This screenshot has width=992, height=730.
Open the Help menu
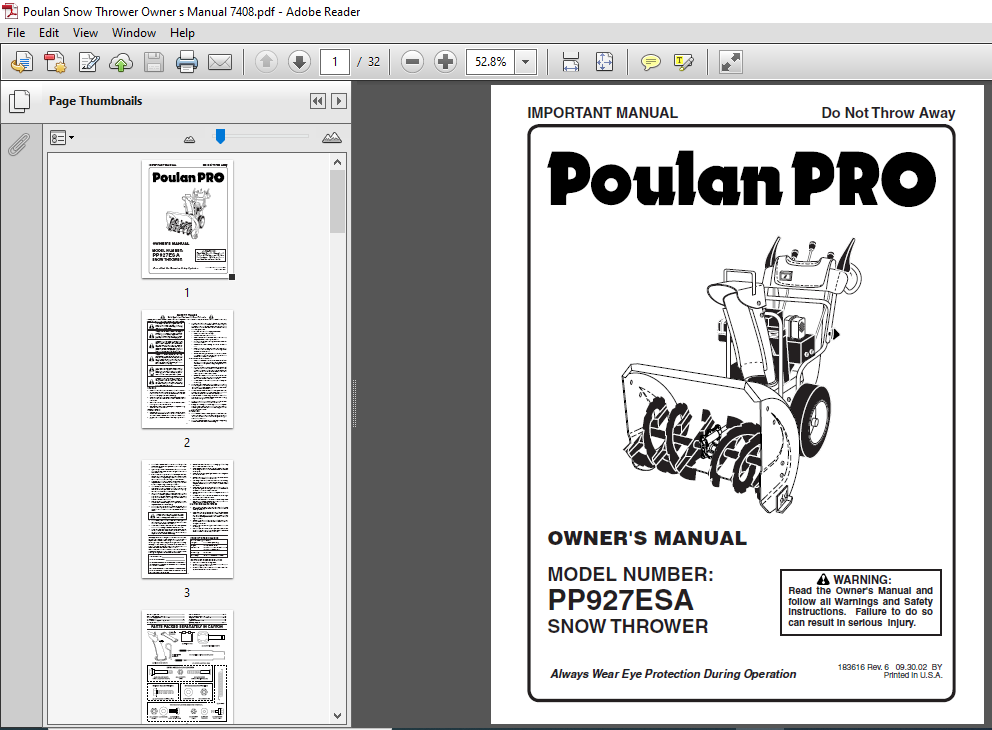click(x=182, y=33)
